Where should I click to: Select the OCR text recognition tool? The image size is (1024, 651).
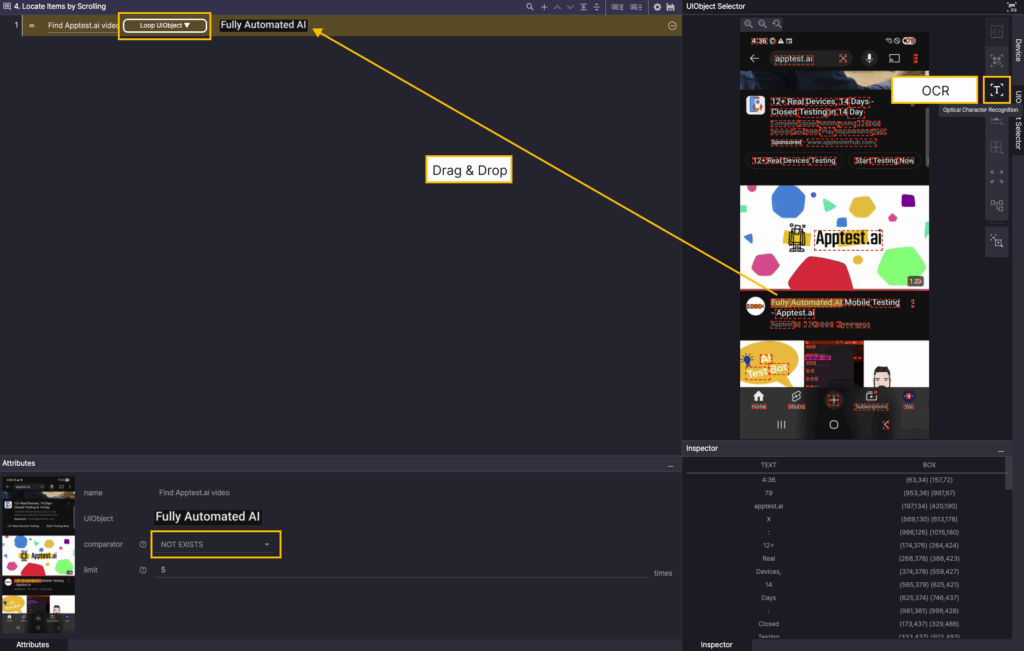tap(996, 90)
